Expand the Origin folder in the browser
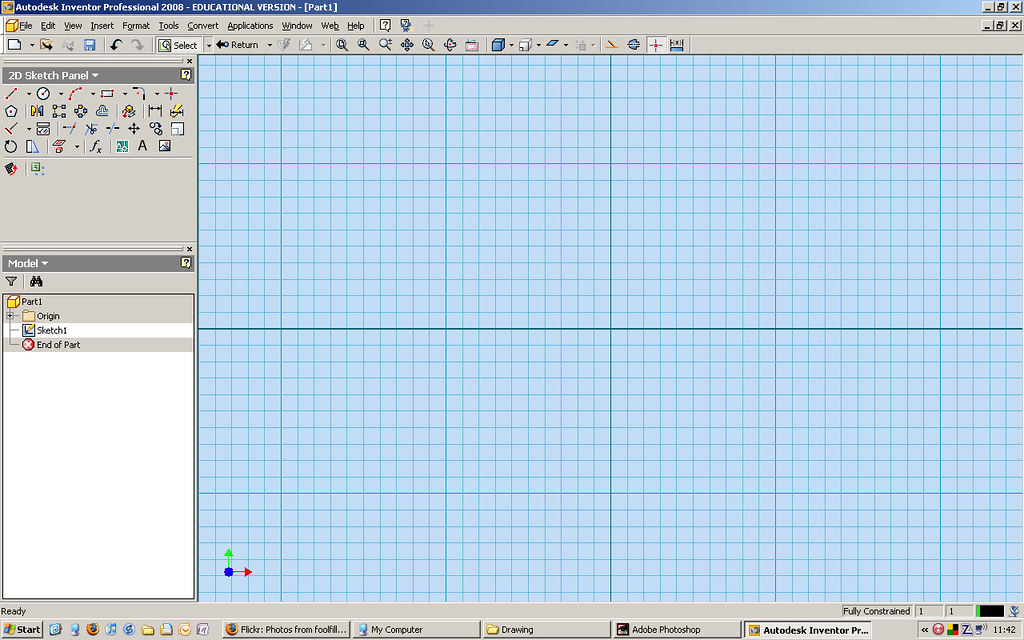This screenshot has height=640, width=1024. coord(9,315)
